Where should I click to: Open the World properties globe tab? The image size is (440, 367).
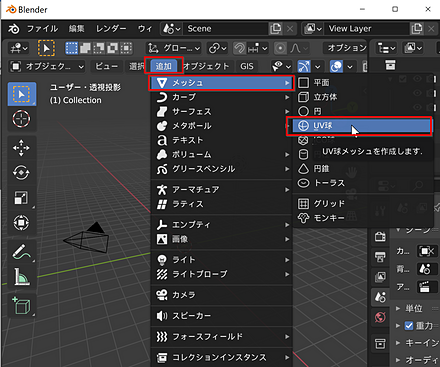tap(380, 317)
